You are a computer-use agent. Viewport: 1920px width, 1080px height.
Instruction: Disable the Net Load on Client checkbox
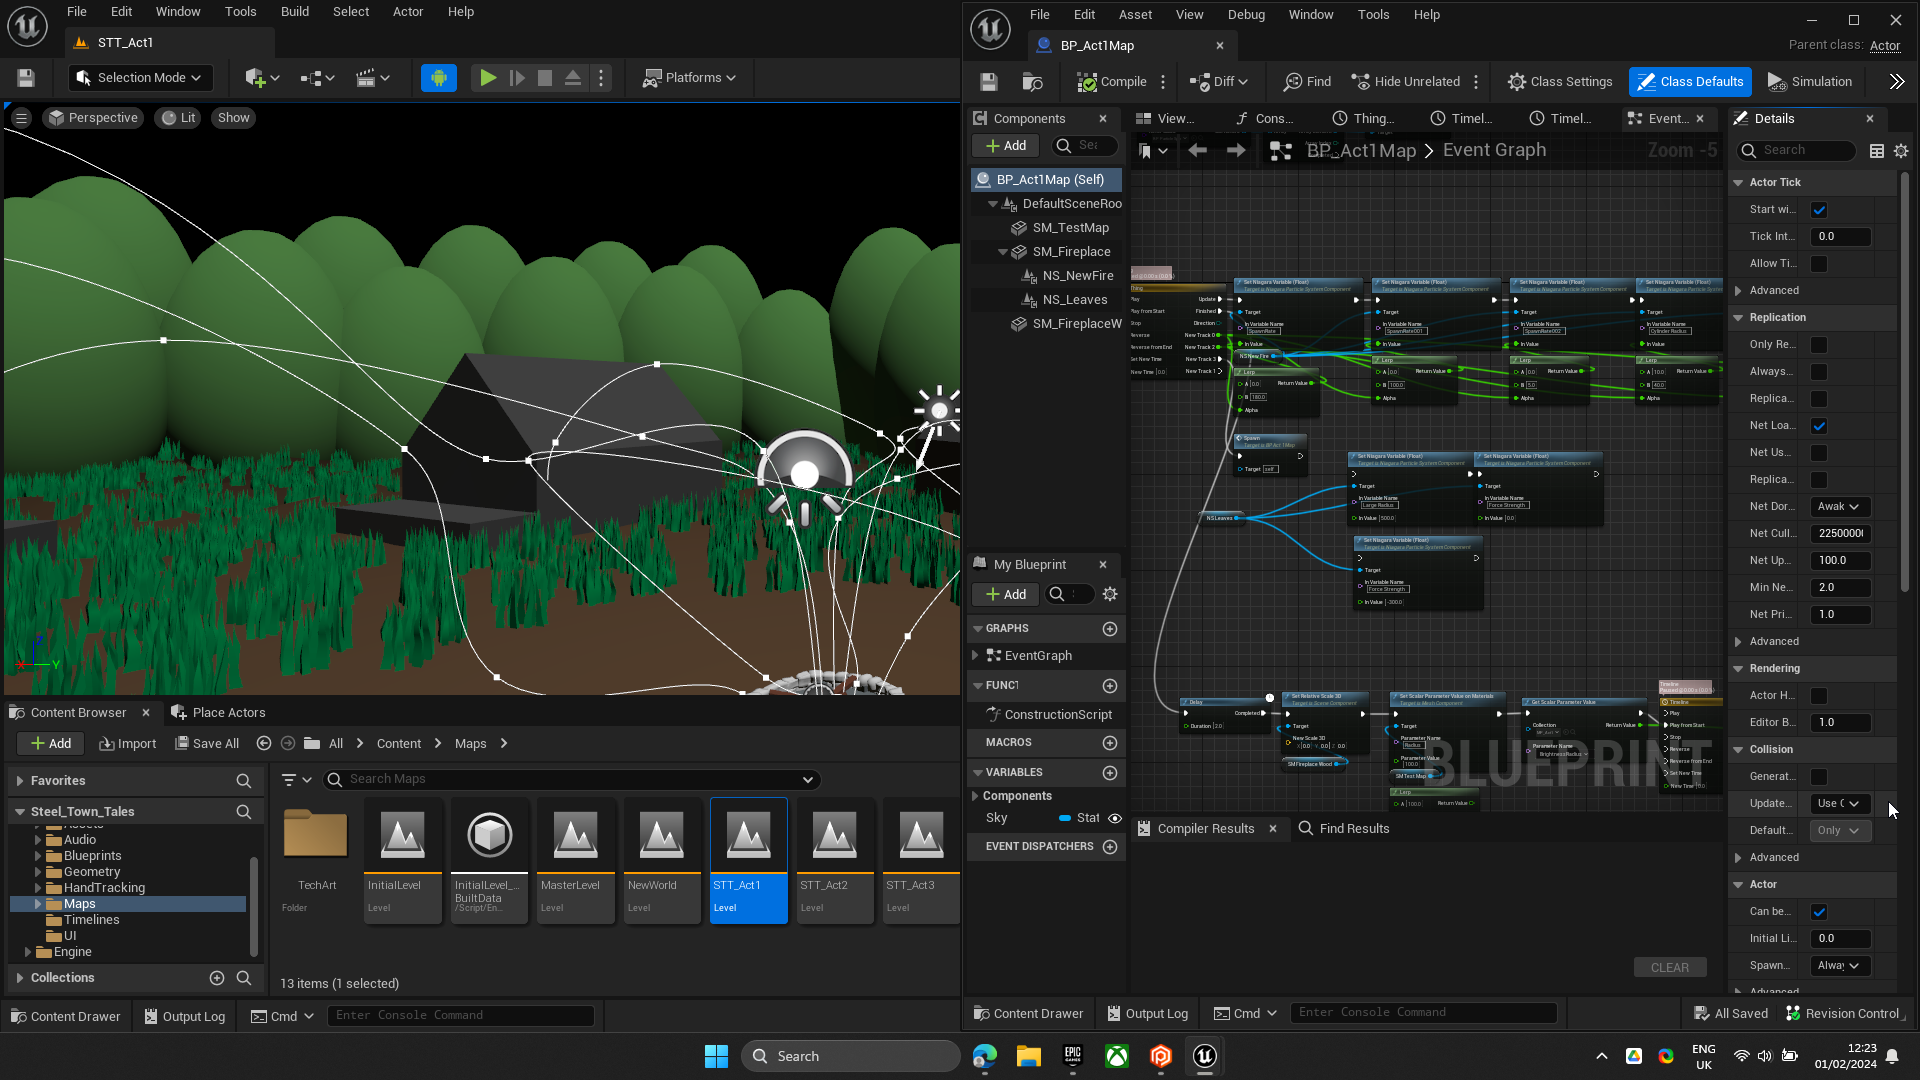1819,426
